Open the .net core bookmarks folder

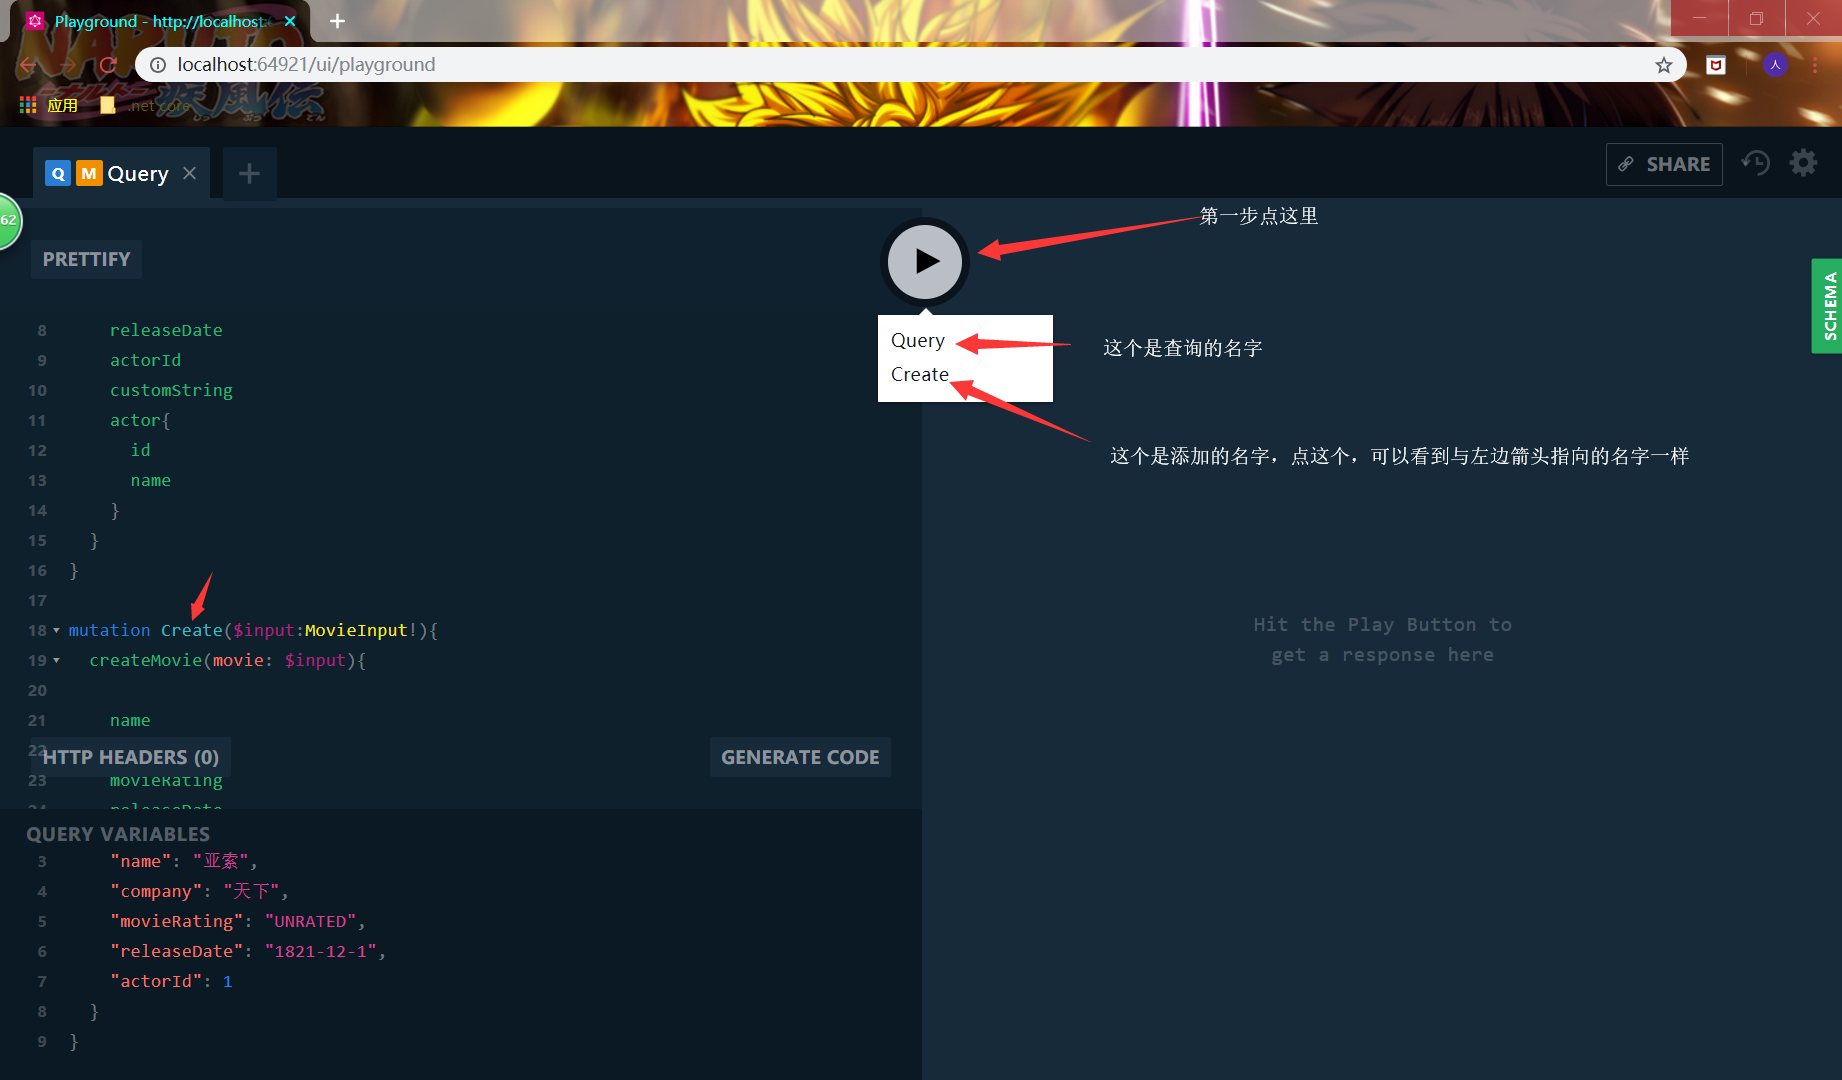[x=145, y=105]
